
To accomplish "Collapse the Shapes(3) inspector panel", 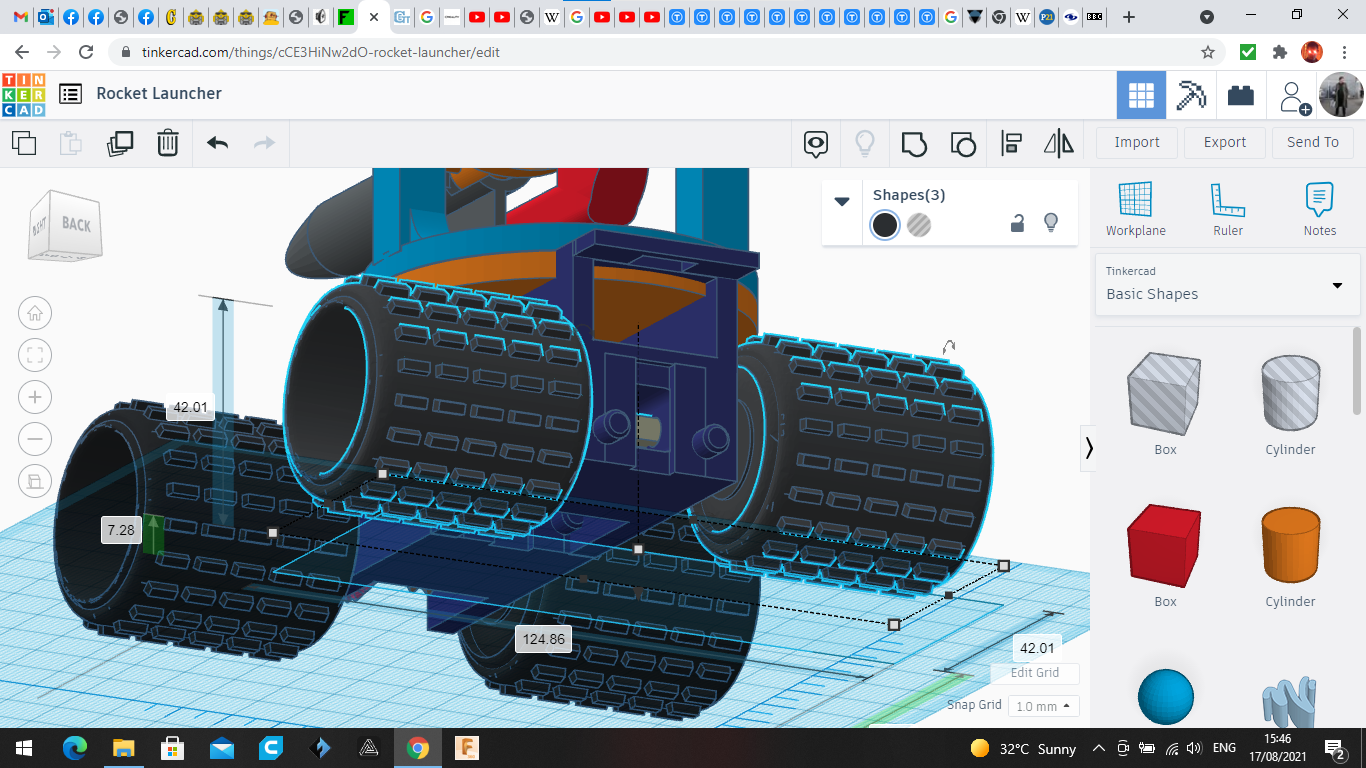I will click(842, 201).
